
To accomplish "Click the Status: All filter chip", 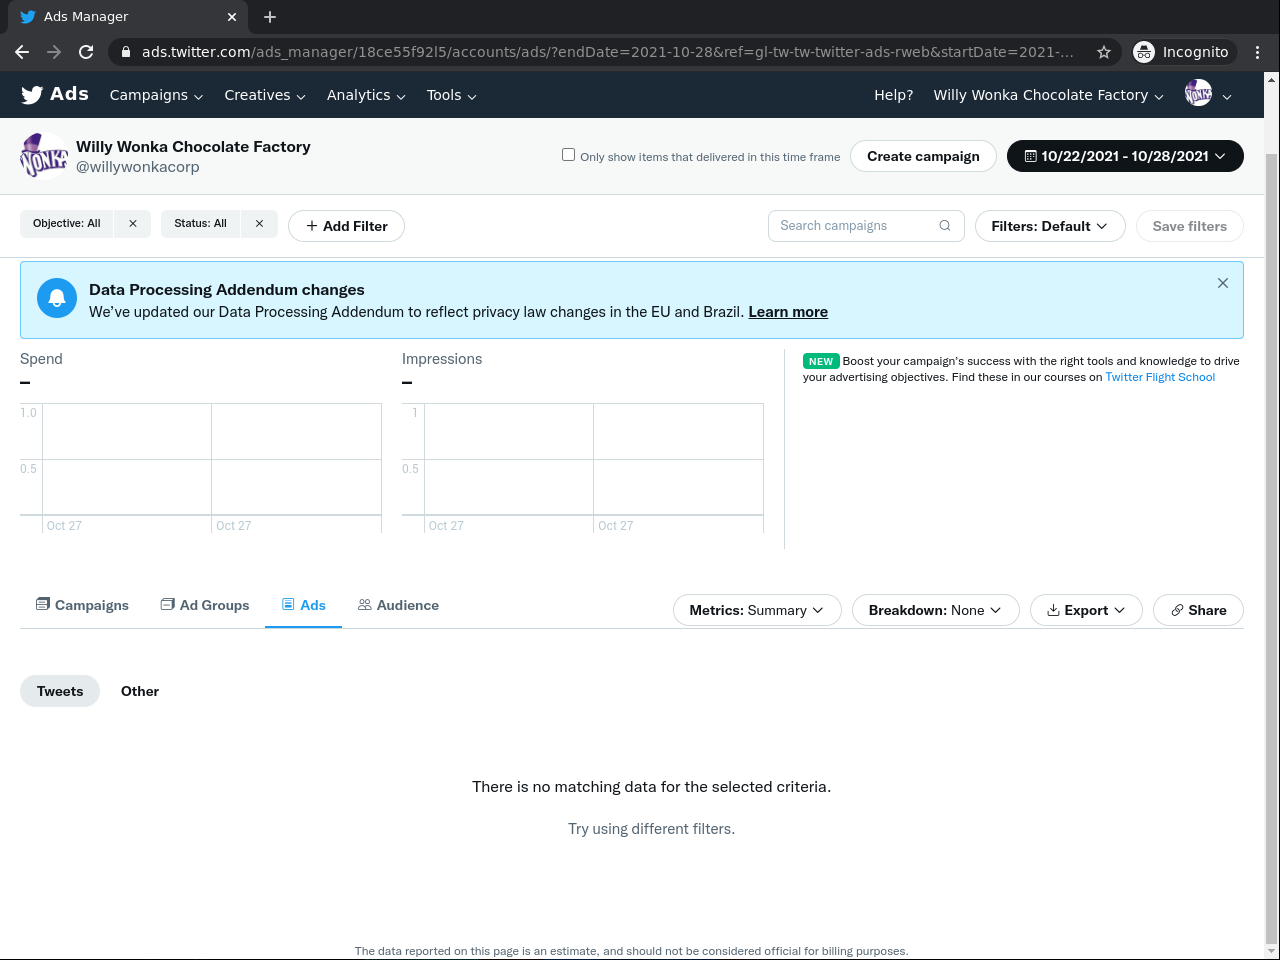I will pyautogui.click(x=200, y=224).
